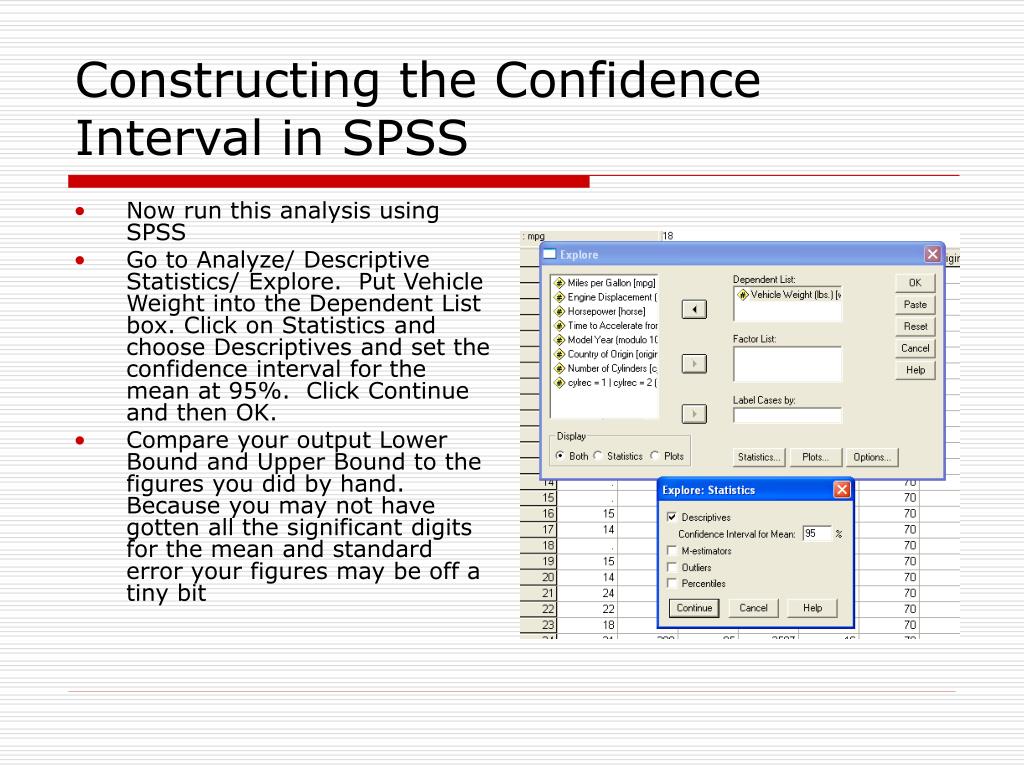Screen dimensions: 1024x768
Task: Click the Horsepower variable icon
Action: tap(559, 312)
